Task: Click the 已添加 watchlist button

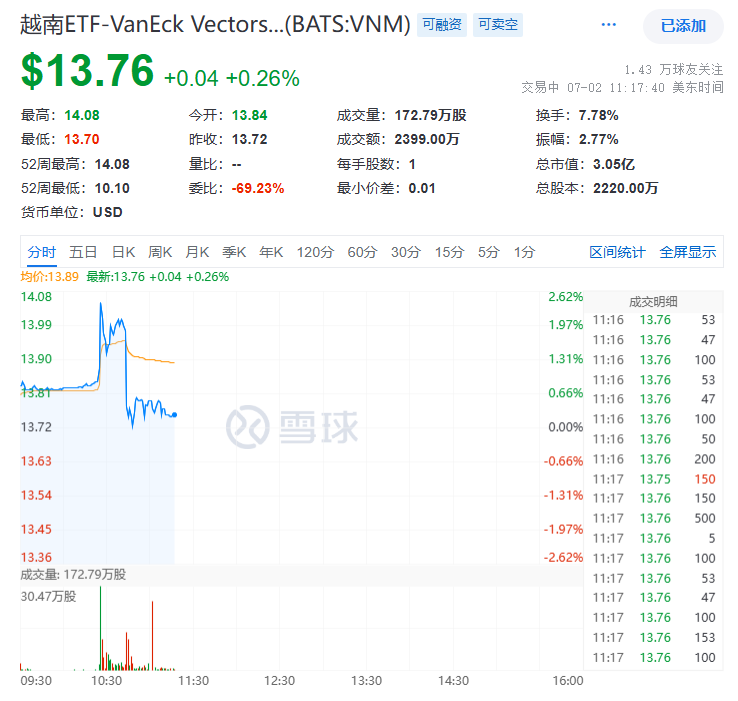Action: point(683,26)
